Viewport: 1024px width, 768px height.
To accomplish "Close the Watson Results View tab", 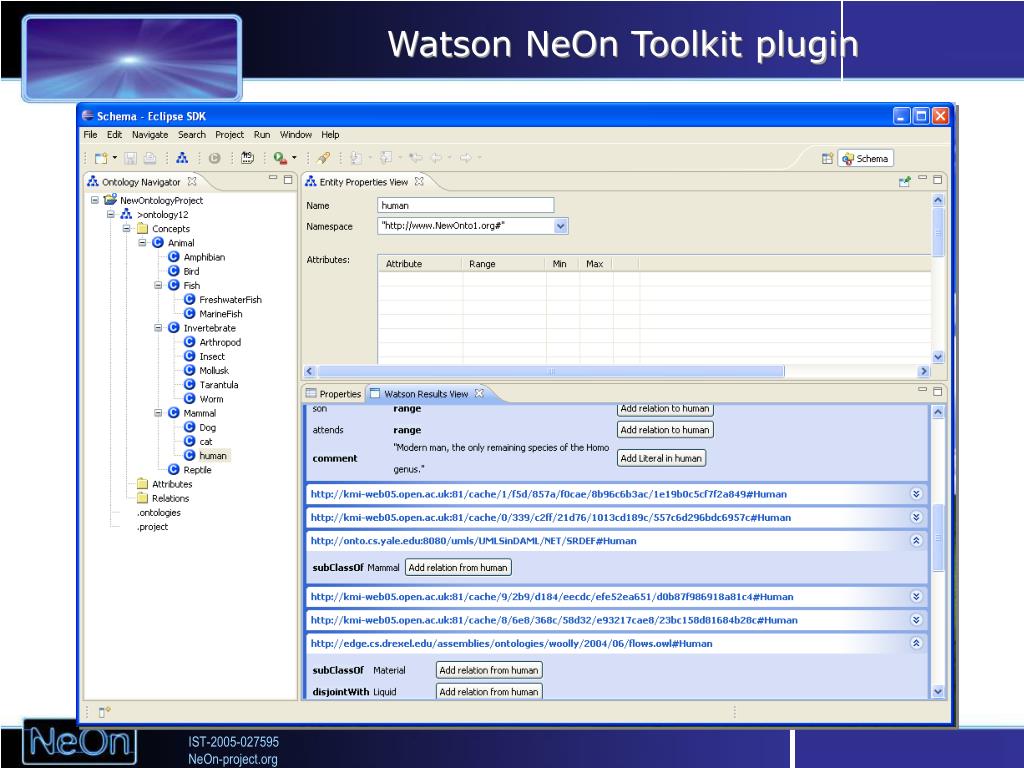I will coord(479,393).
